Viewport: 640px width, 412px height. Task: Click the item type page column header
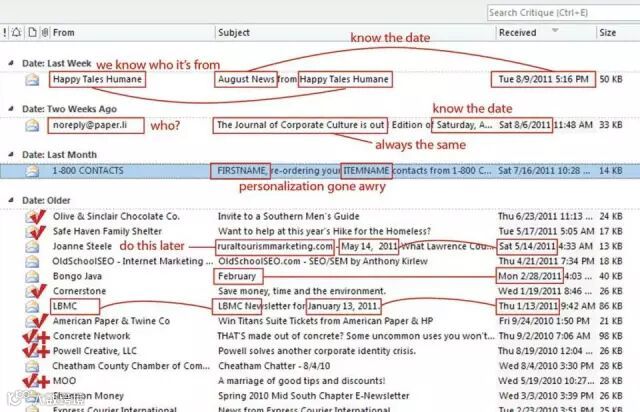click(32, 32)
